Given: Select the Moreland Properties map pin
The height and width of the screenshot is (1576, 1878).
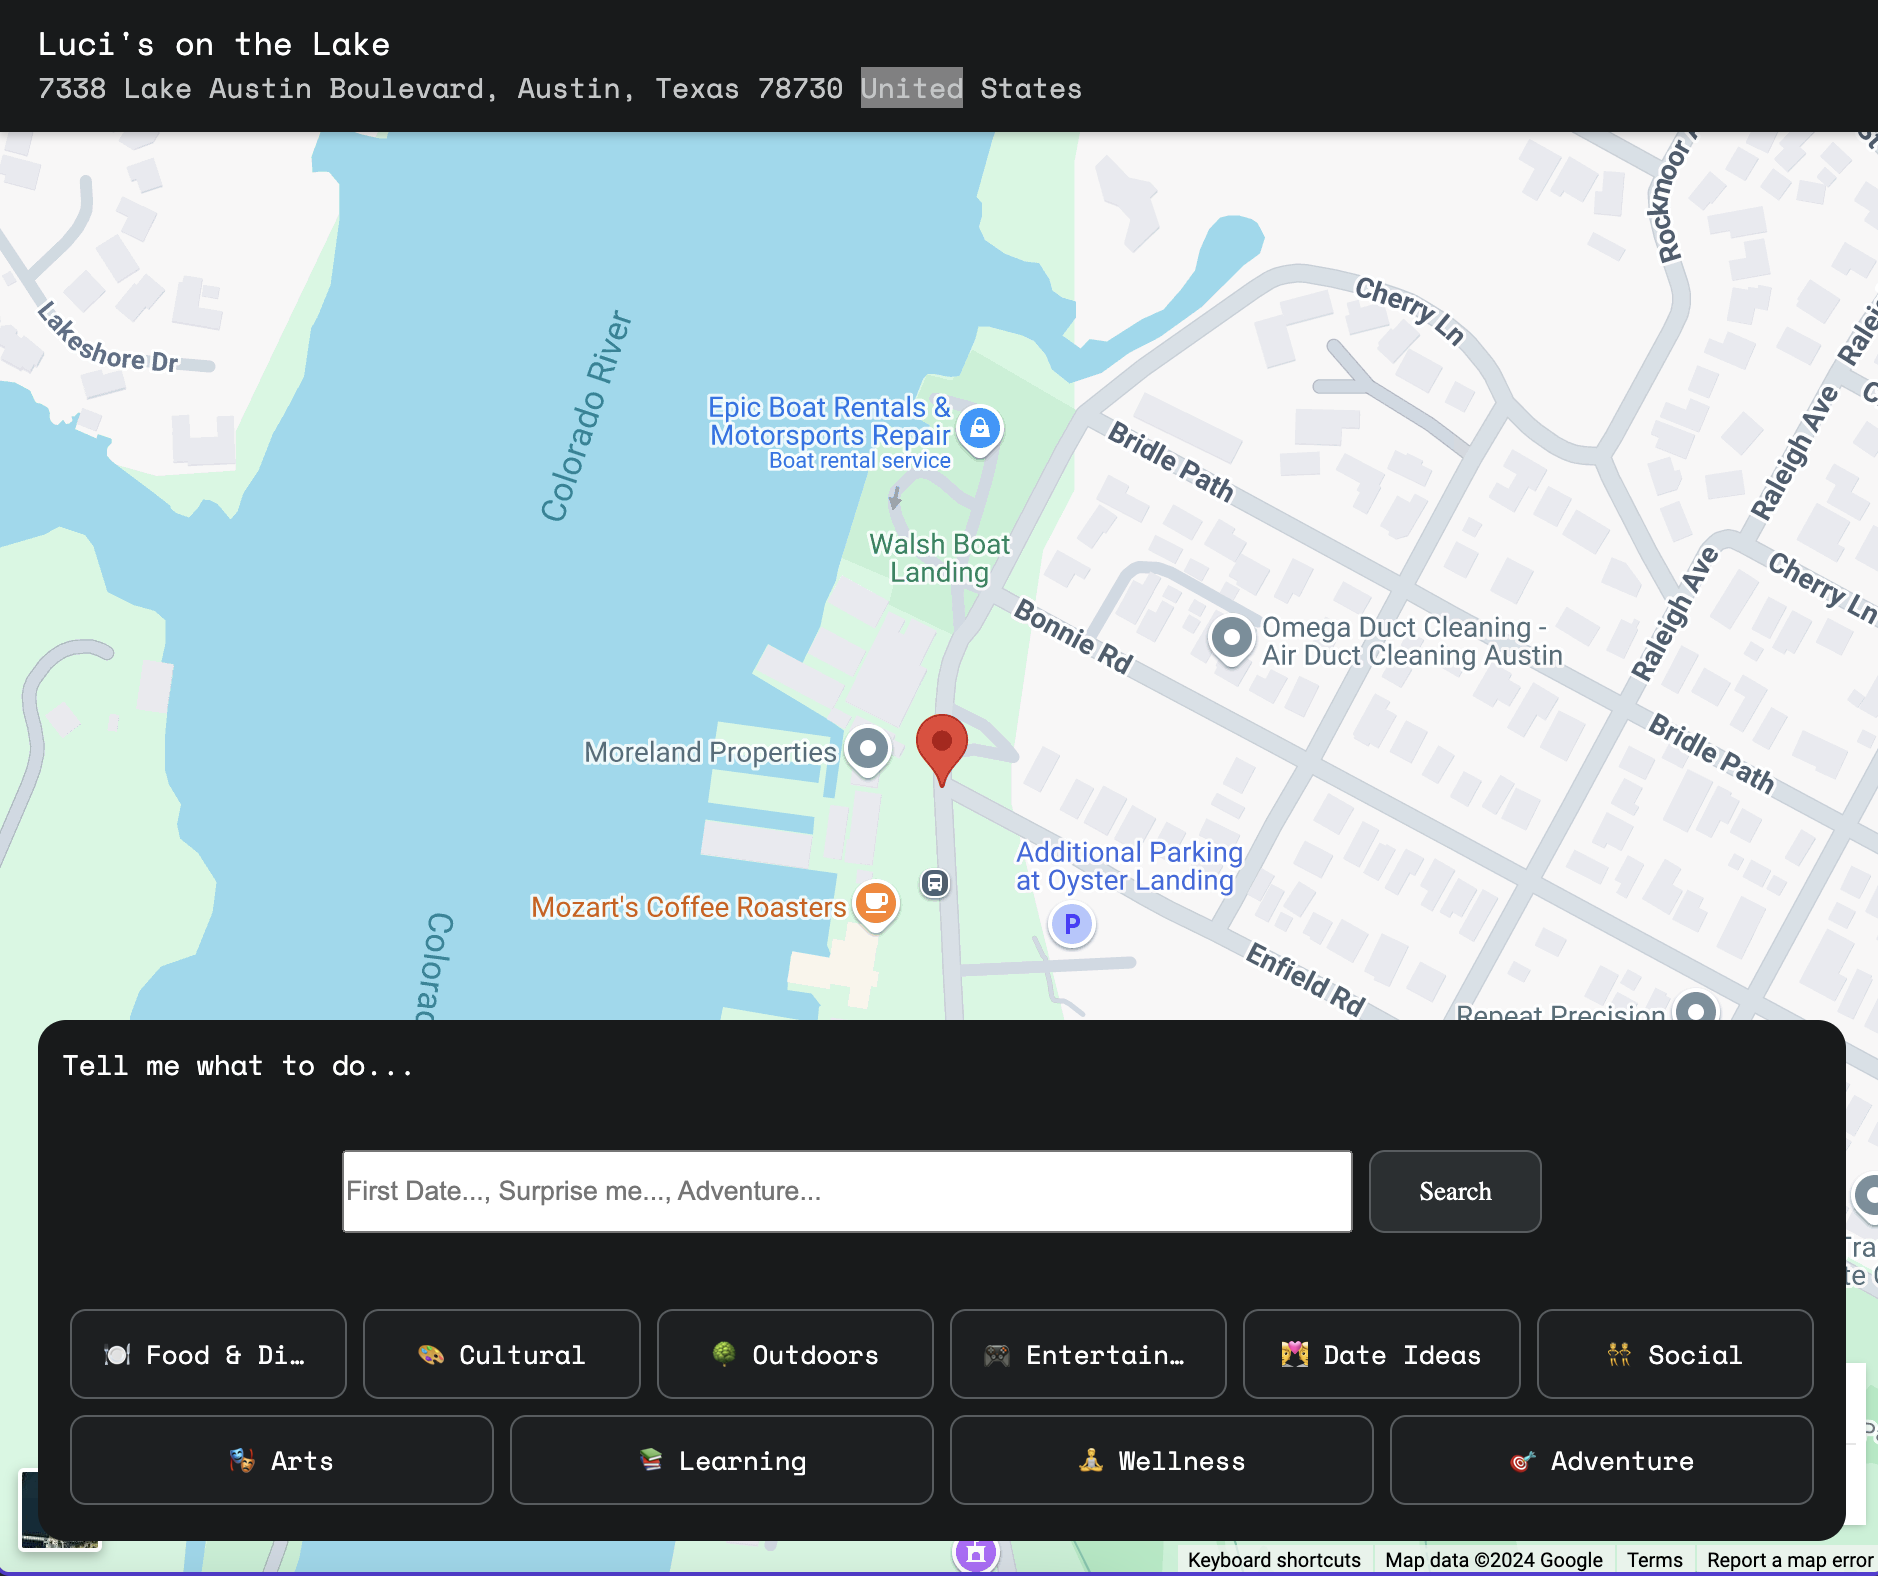Looking at the screenshot, I should pos(868,750).
